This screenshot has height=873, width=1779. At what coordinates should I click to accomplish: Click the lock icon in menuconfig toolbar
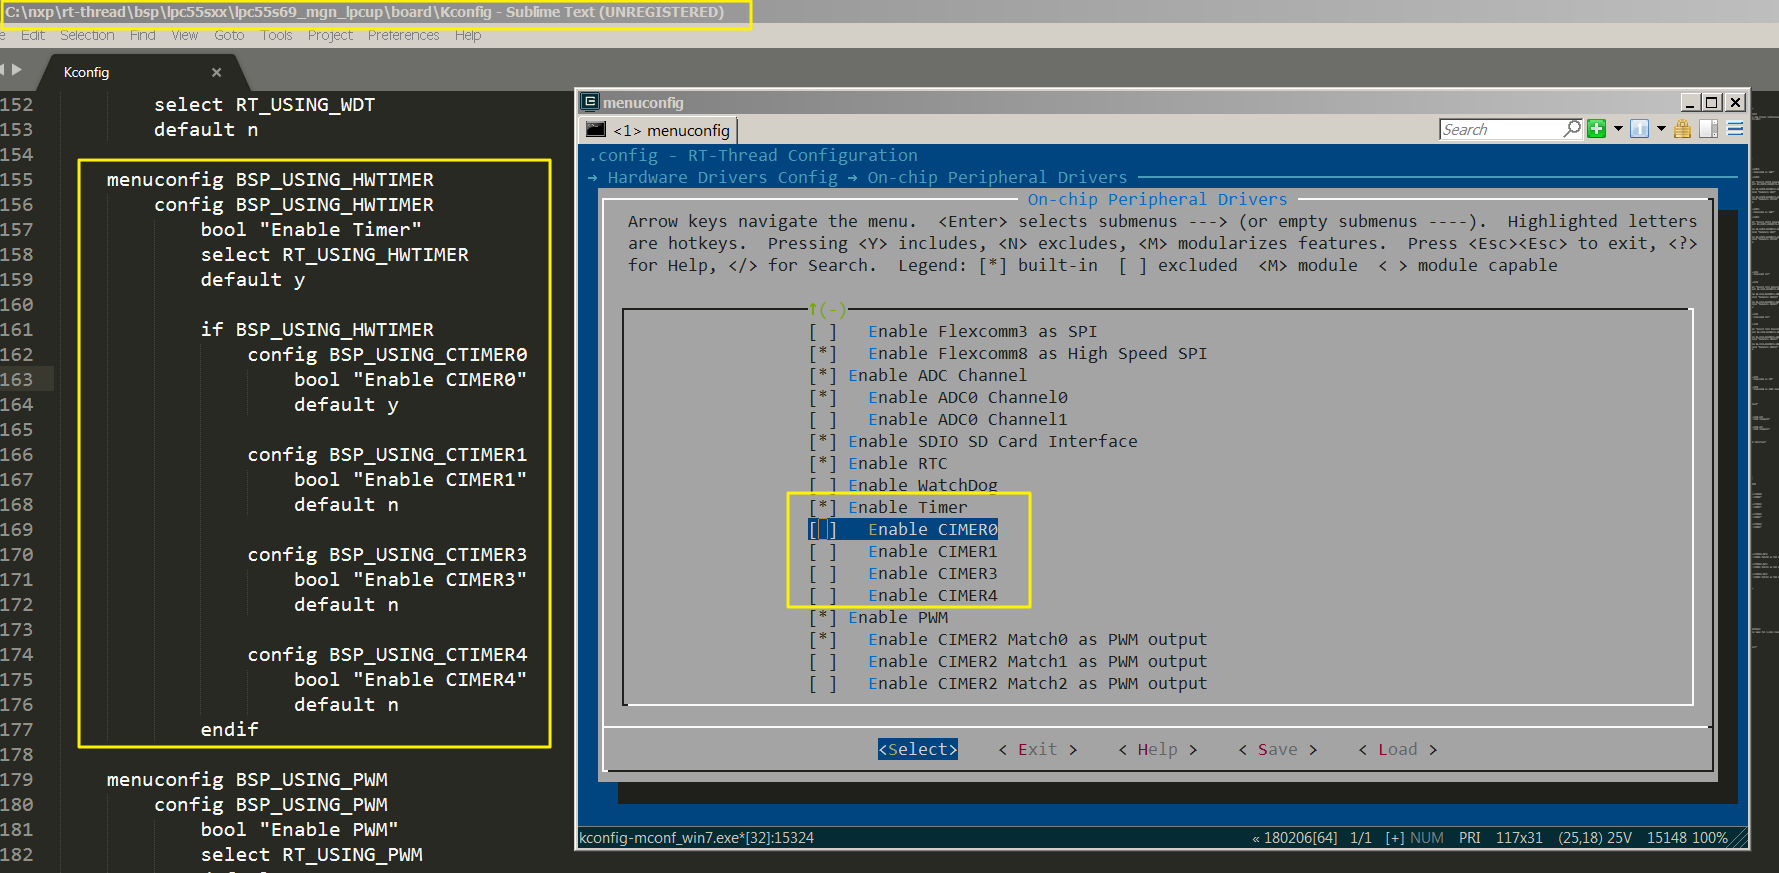(1682, 129)
